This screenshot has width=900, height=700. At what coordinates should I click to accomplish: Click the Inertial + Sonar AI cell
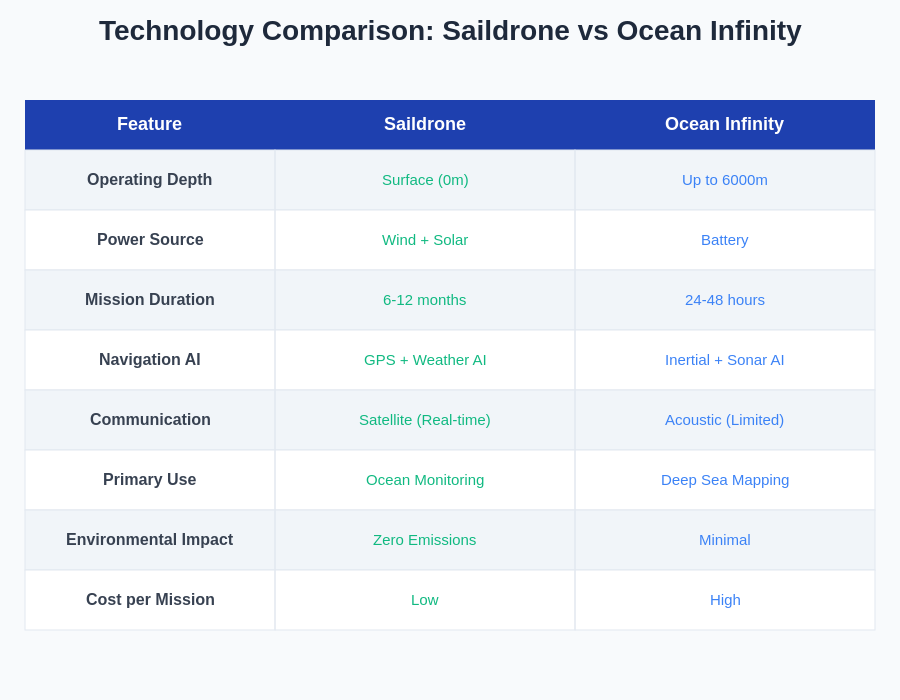(724, 360)
